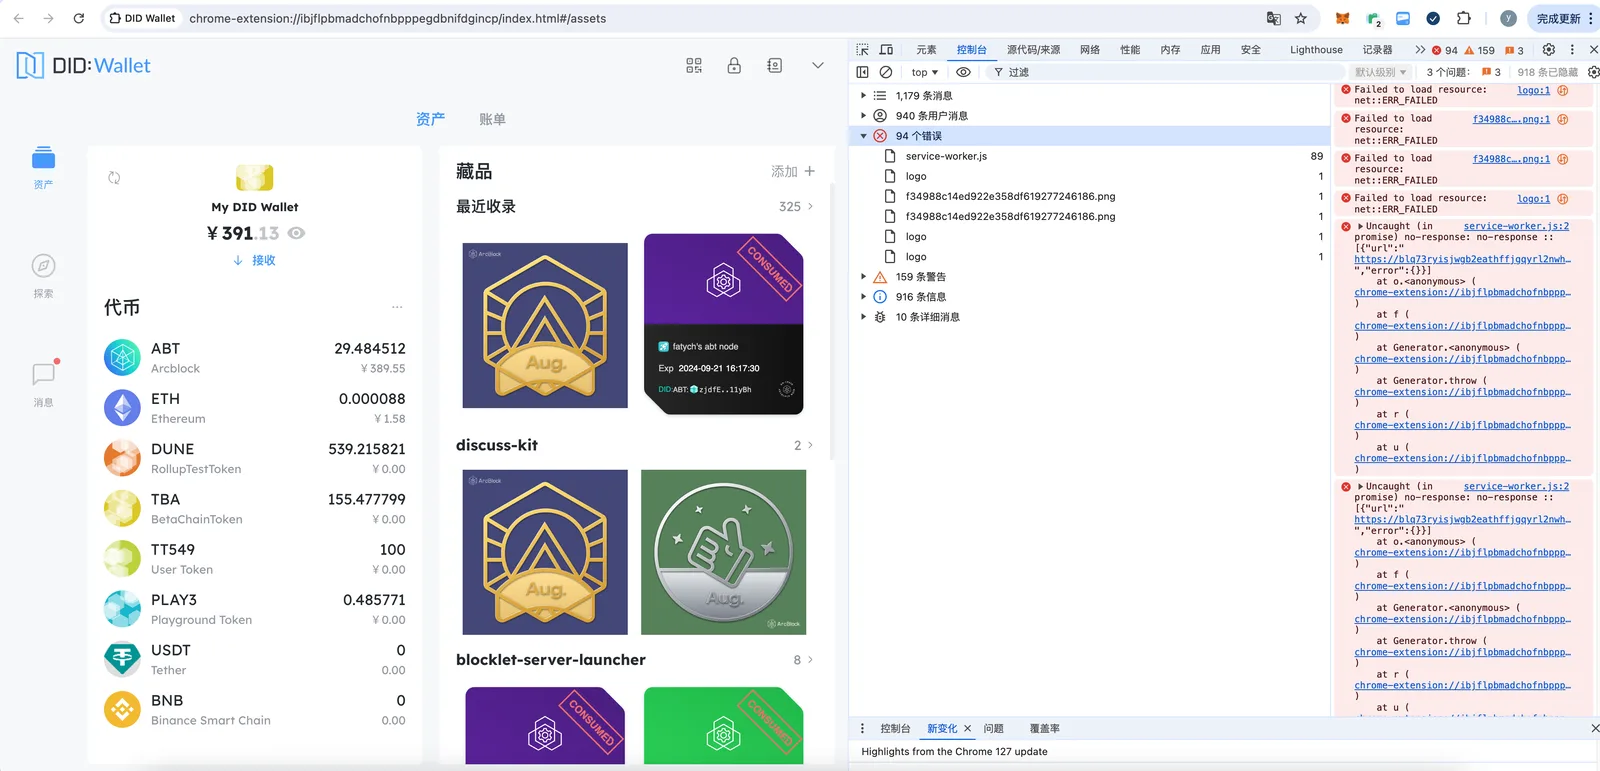This screenshot has width=1600, height=771.
Task: Click the DevTools inspect element icon
Action: 863,49
